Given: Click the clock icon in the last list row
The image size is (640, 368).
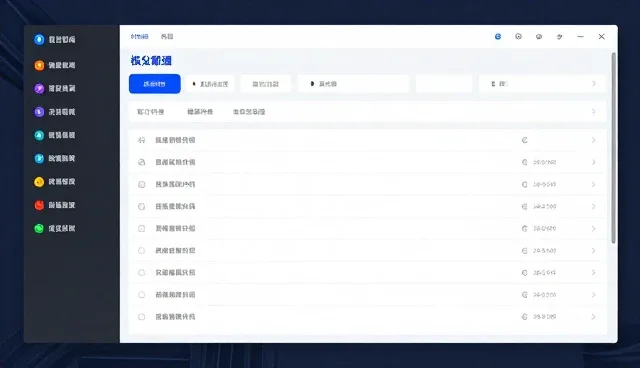Looking at the screenshot, I should click(x=525, y=317).
